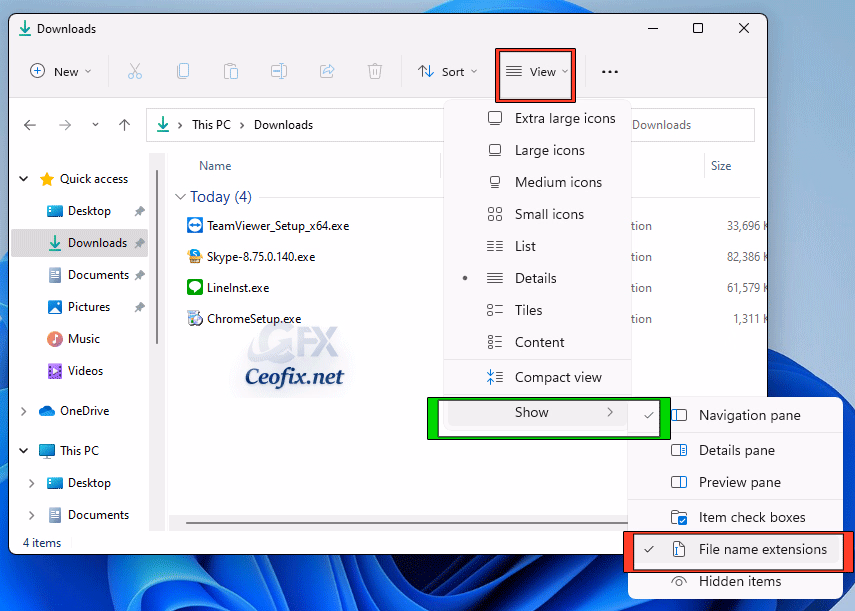Expand the OneDrive tree node

click(x=24, y=411)
